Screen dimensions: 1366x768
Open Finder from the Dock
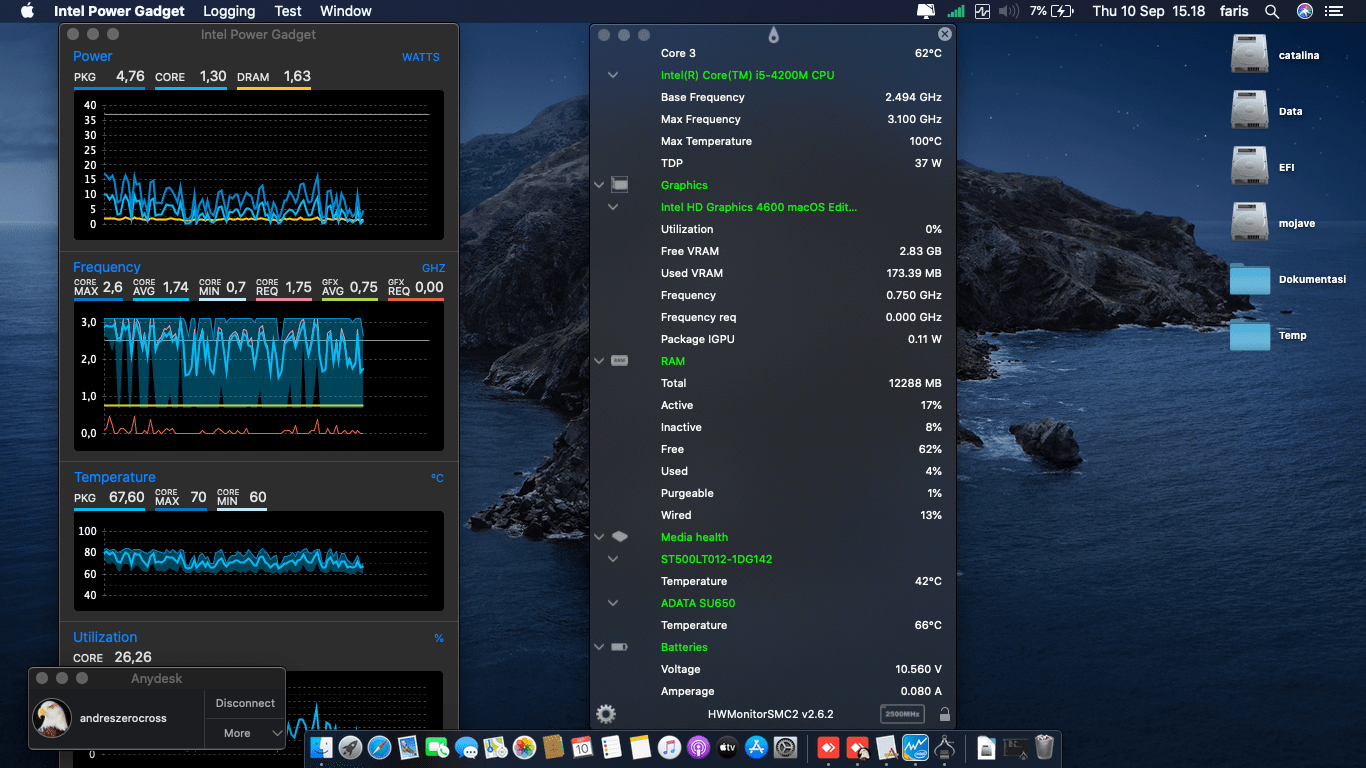tap(321, 747)
